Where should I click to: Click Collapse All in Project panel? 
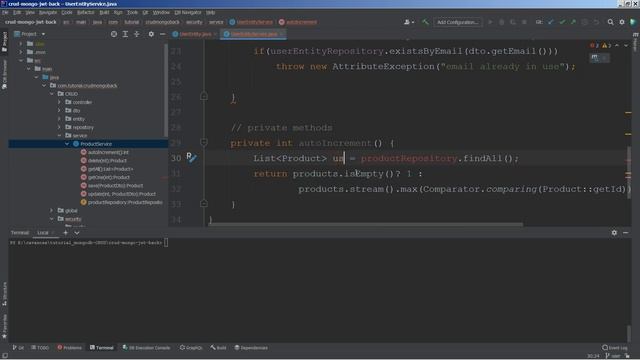click(137, 34)
